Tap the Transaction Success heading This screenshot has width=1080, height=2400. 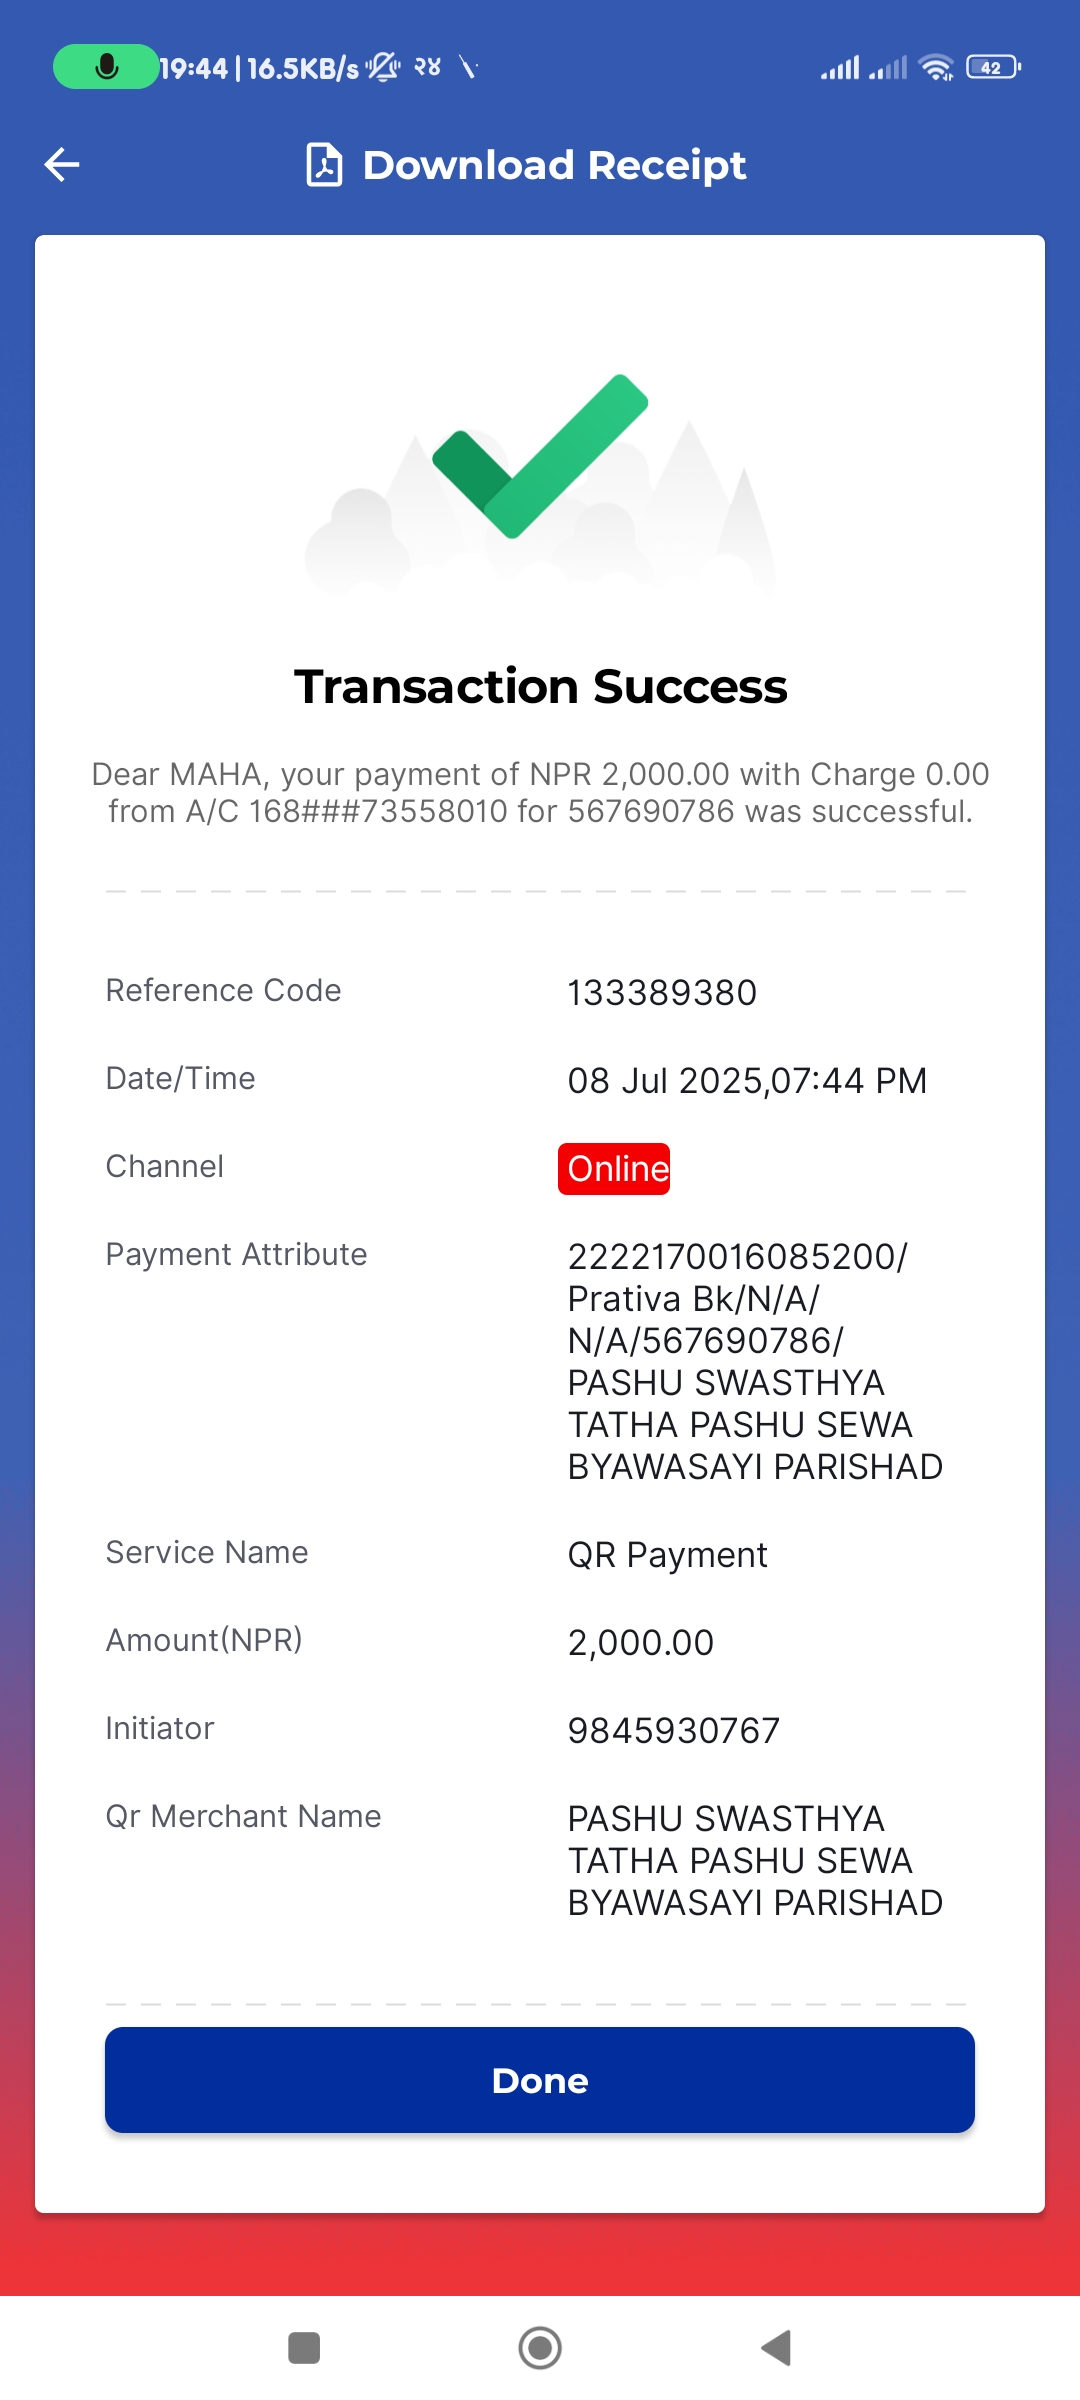click(540, 687)
